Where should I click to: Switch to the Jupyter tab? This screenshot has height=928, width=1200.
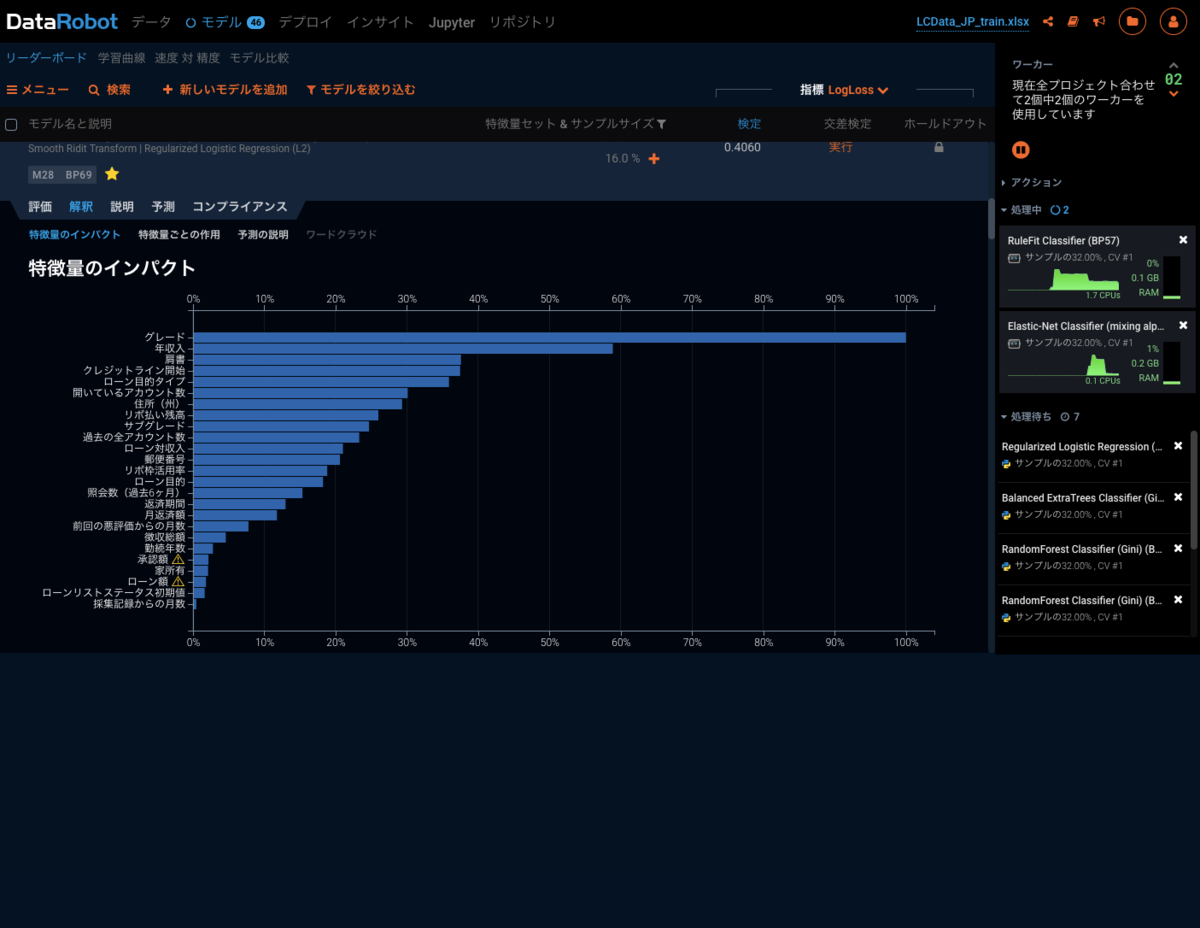(452, 22)
